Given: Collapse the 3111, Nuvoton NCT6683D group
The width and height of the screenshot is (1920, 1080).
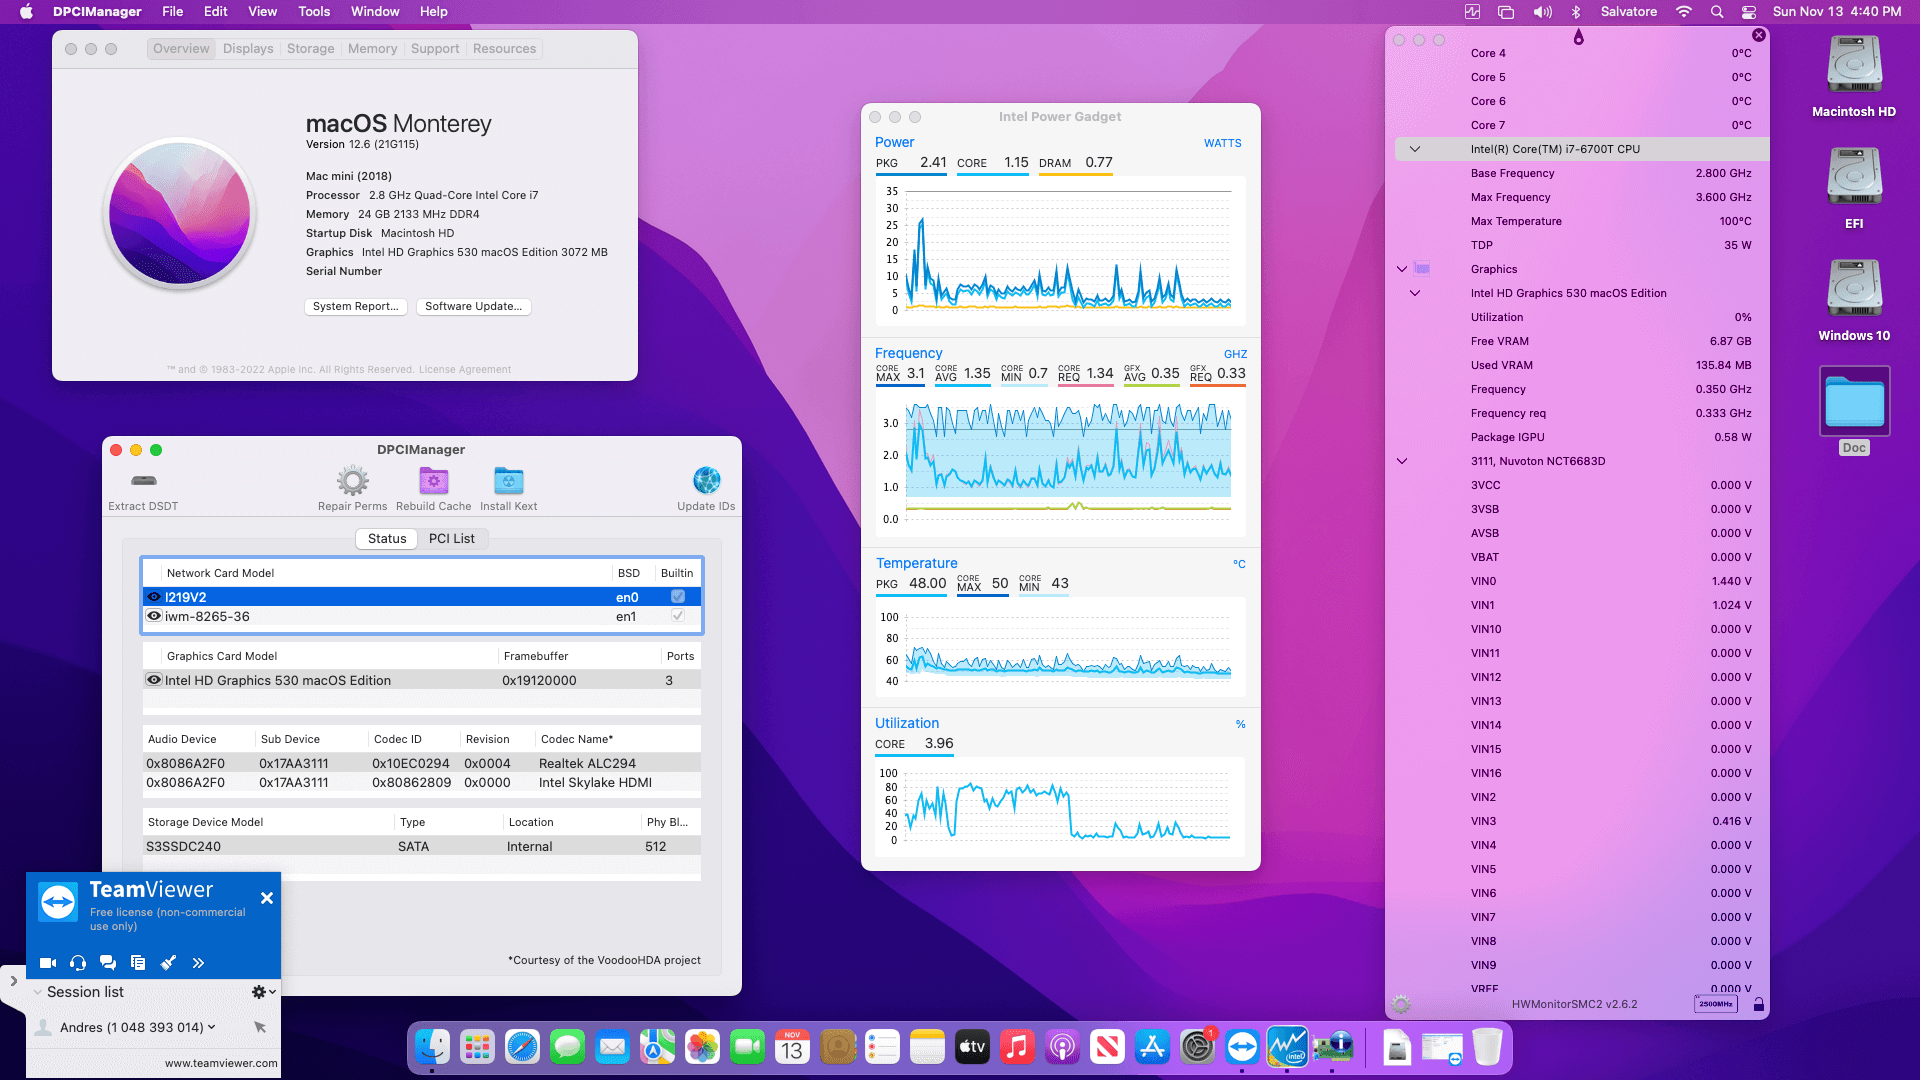Looking at the screenshot, I should [x=1402, y=461].
